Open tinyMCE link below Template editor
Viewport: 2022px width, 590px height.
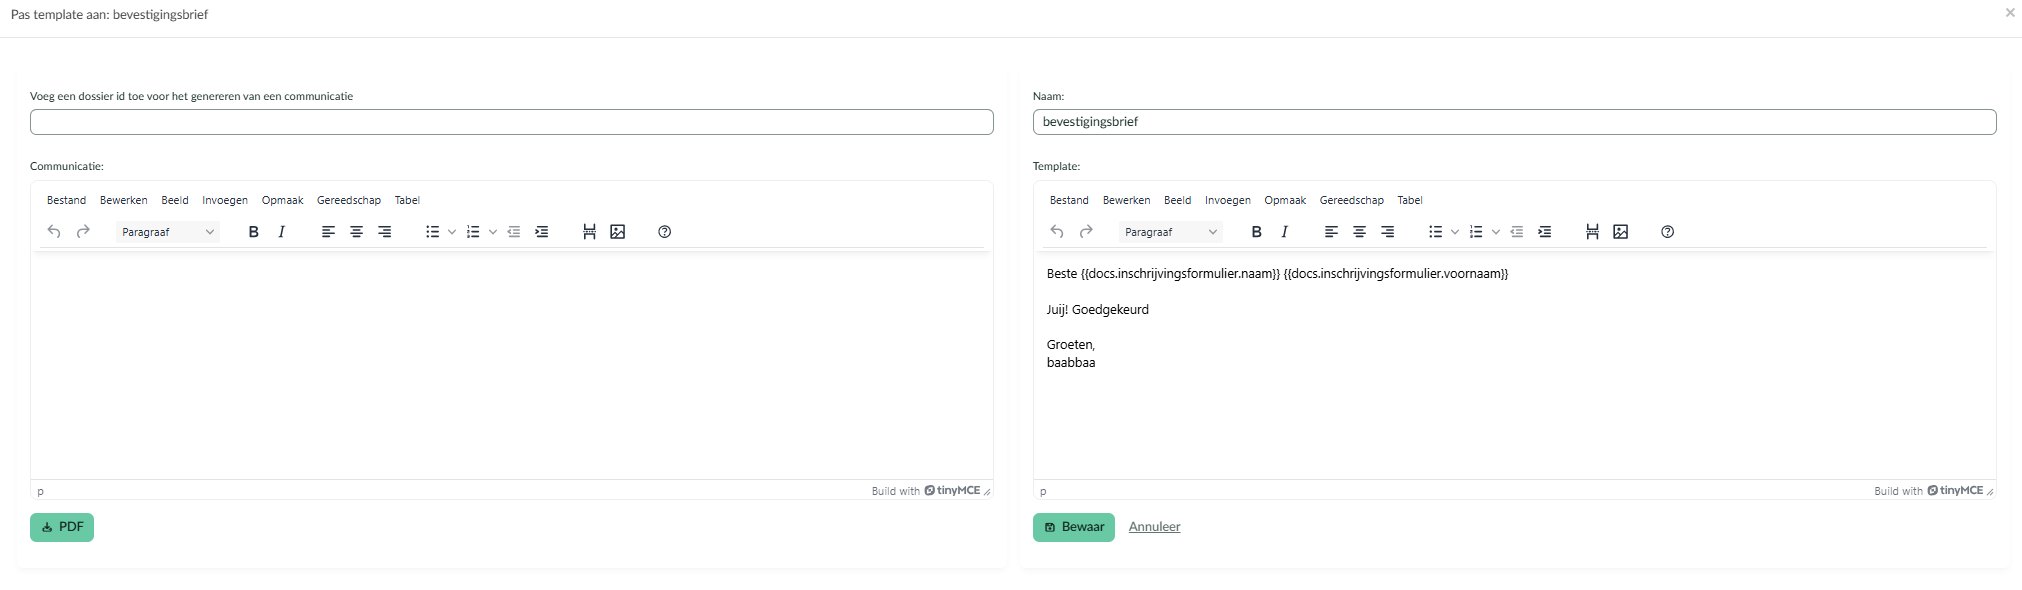pos(1955,490)
